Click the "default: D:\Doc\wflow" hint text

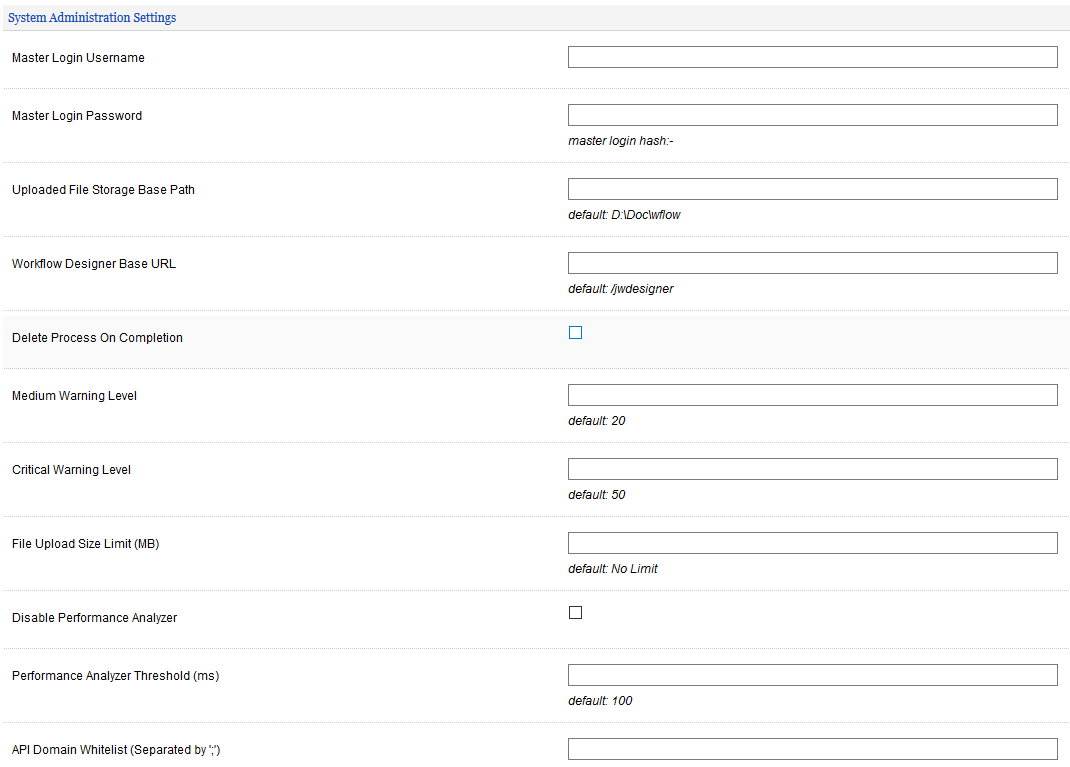pos(624,215)
